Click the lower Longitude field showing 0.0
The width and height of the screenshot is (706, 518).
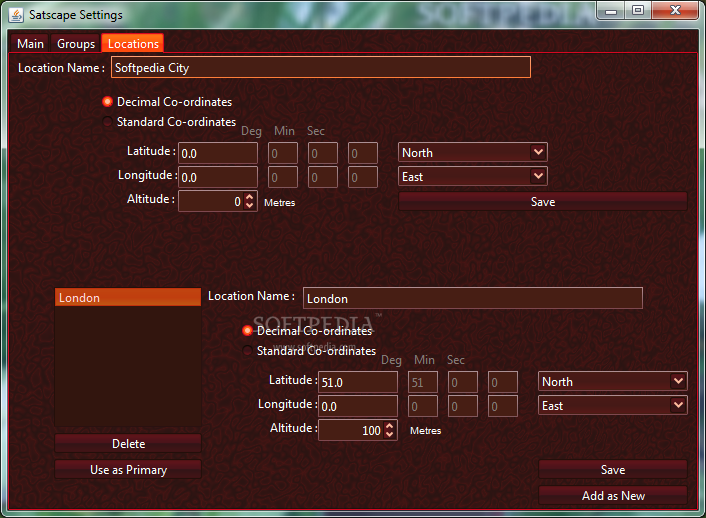click(358, 406)
